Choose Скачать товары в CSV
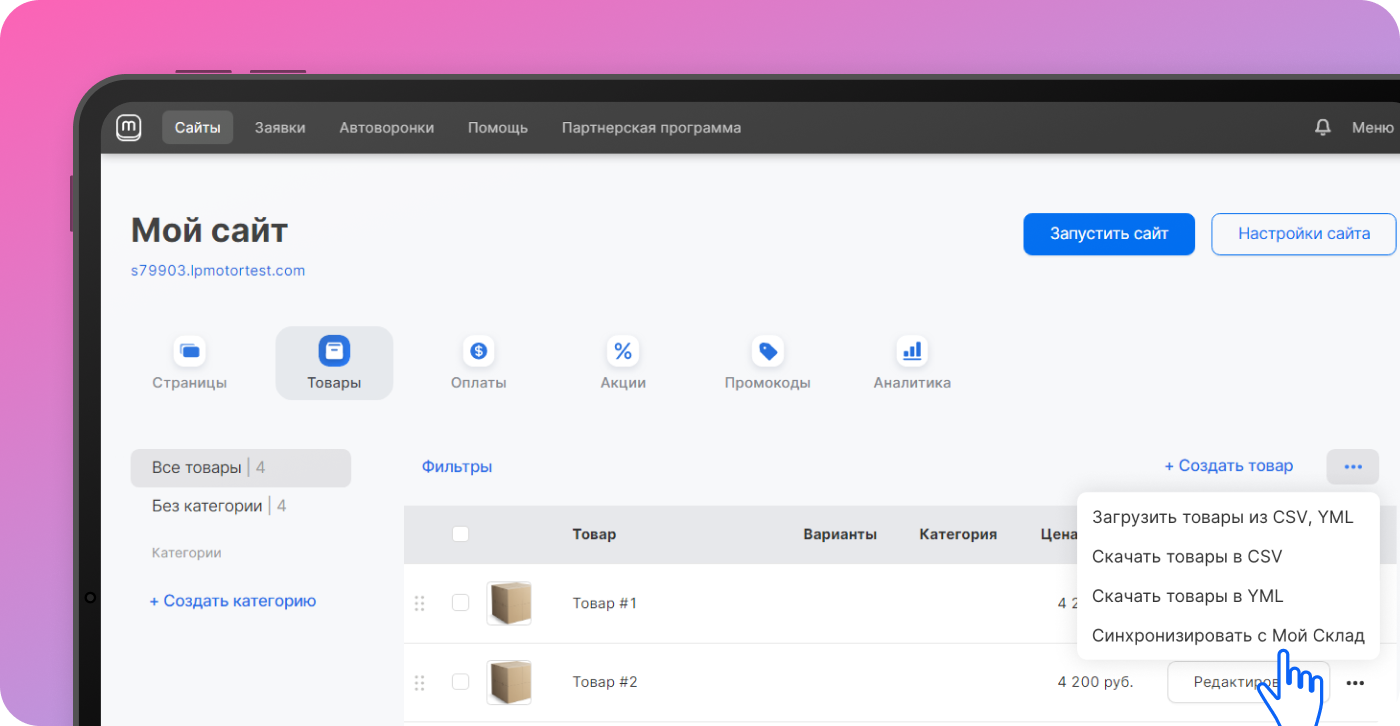 click(1187, 557)
